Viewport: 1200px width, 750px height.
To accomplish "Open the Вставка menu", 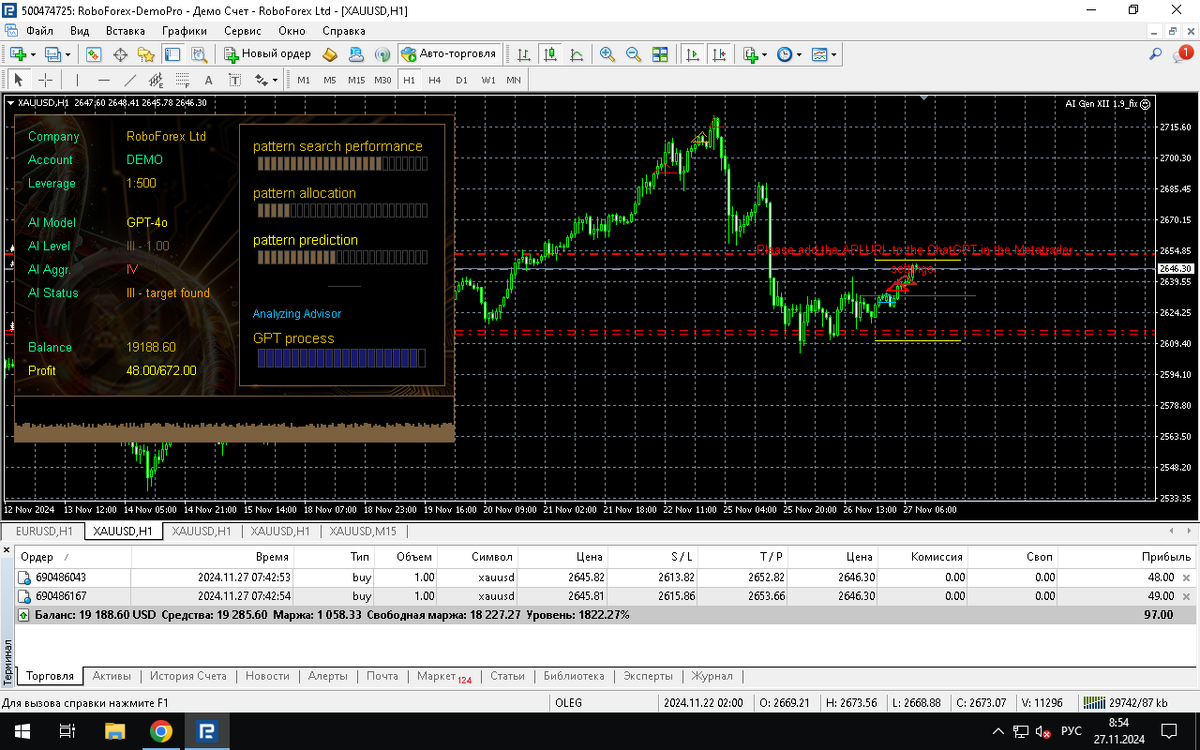I will 125,31.
